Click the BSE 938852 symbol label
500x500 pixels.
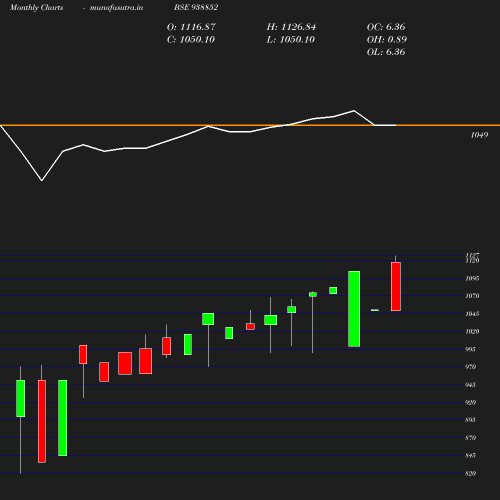coord(196,7)
